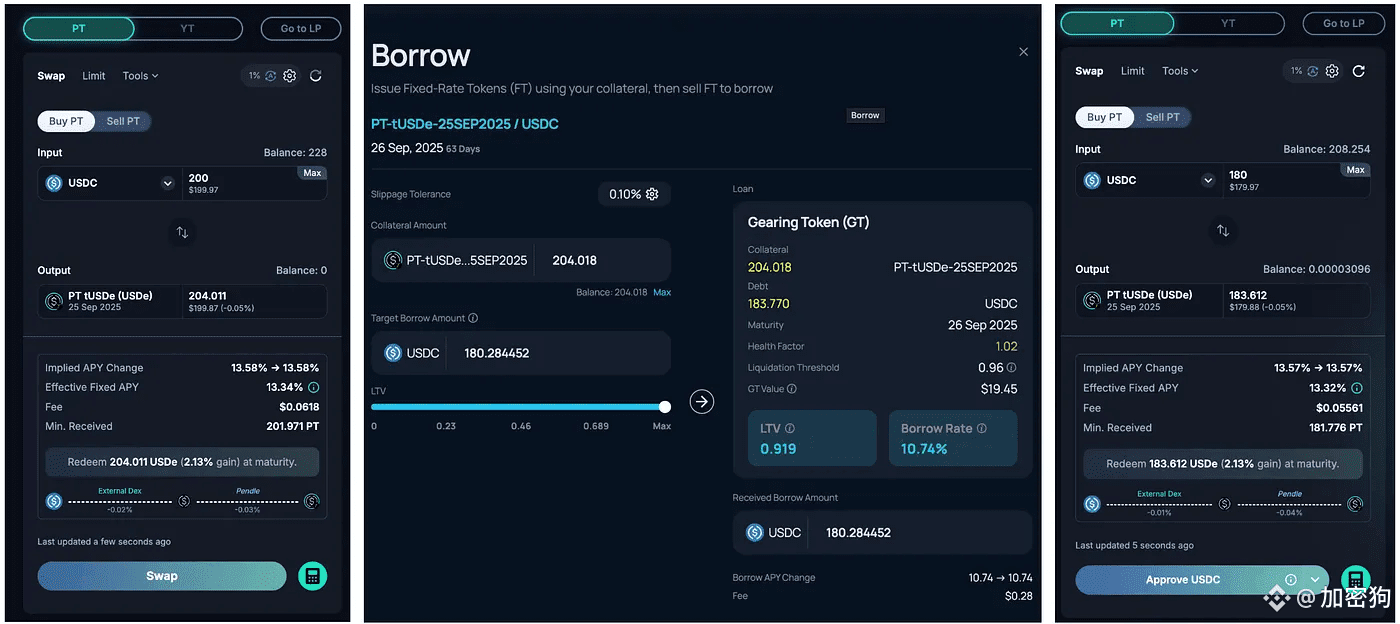This screenshot has height=624, width=1400.
Task: Click info icon next to GT Value
Action: point(792,389)
